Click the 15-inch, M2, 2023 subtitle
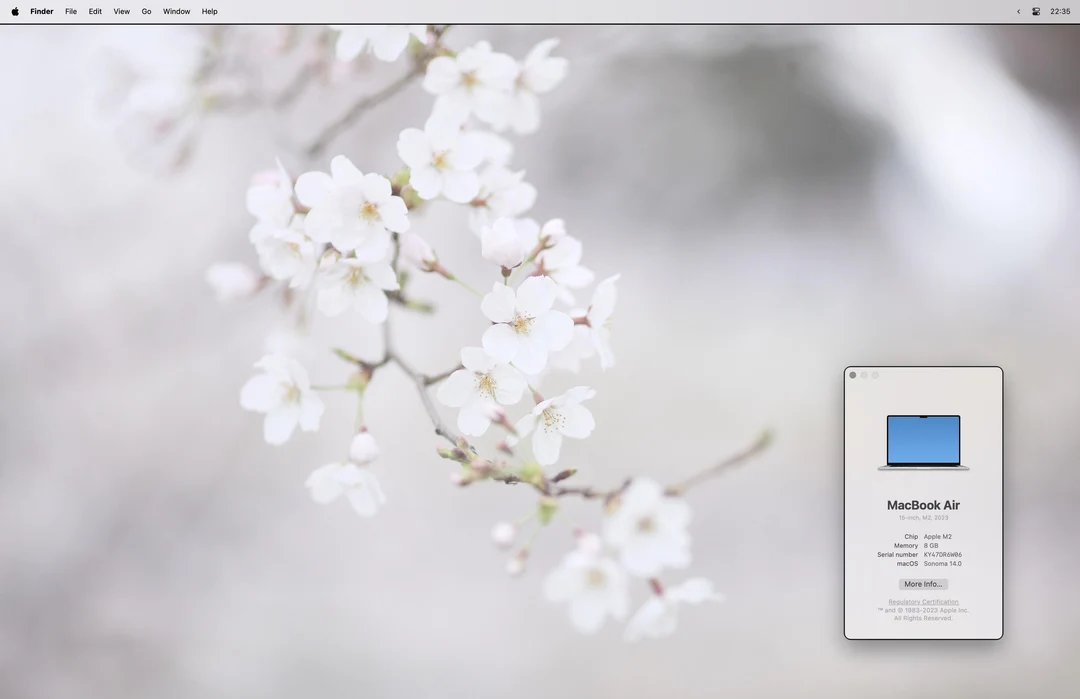The image size is (1080, 699). click(922, 517)
